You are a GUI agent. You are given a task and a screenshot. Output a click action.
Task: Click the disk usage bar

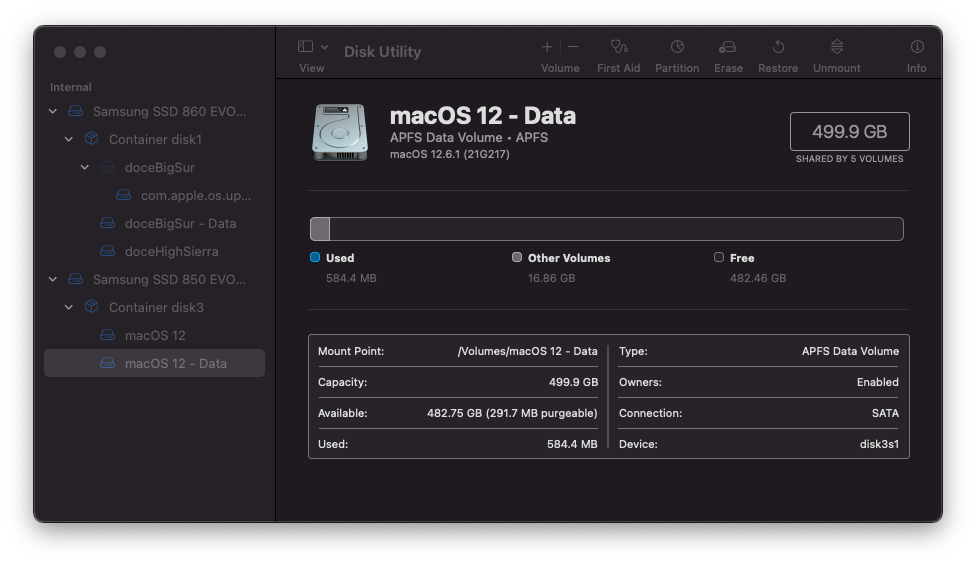click(607, 229)
